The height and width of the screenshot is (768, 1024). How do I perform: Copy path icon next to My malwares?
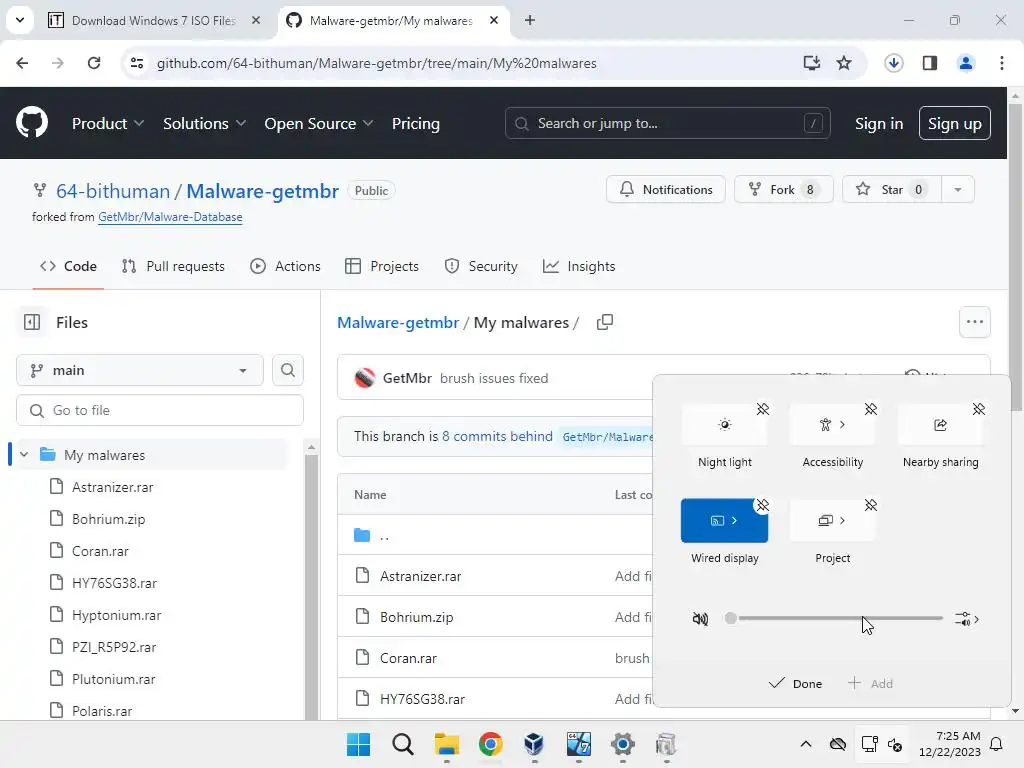605,322
